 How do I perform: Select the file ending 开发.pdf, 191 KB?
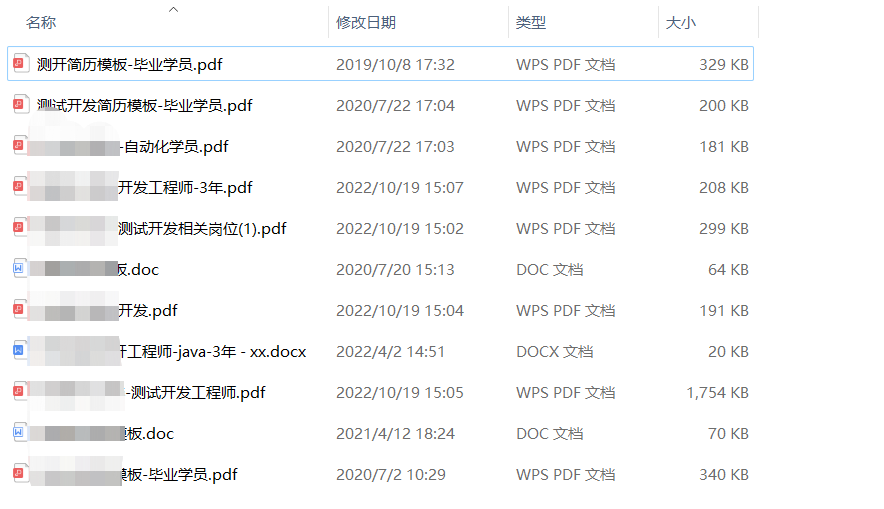[x=381, y=311]
